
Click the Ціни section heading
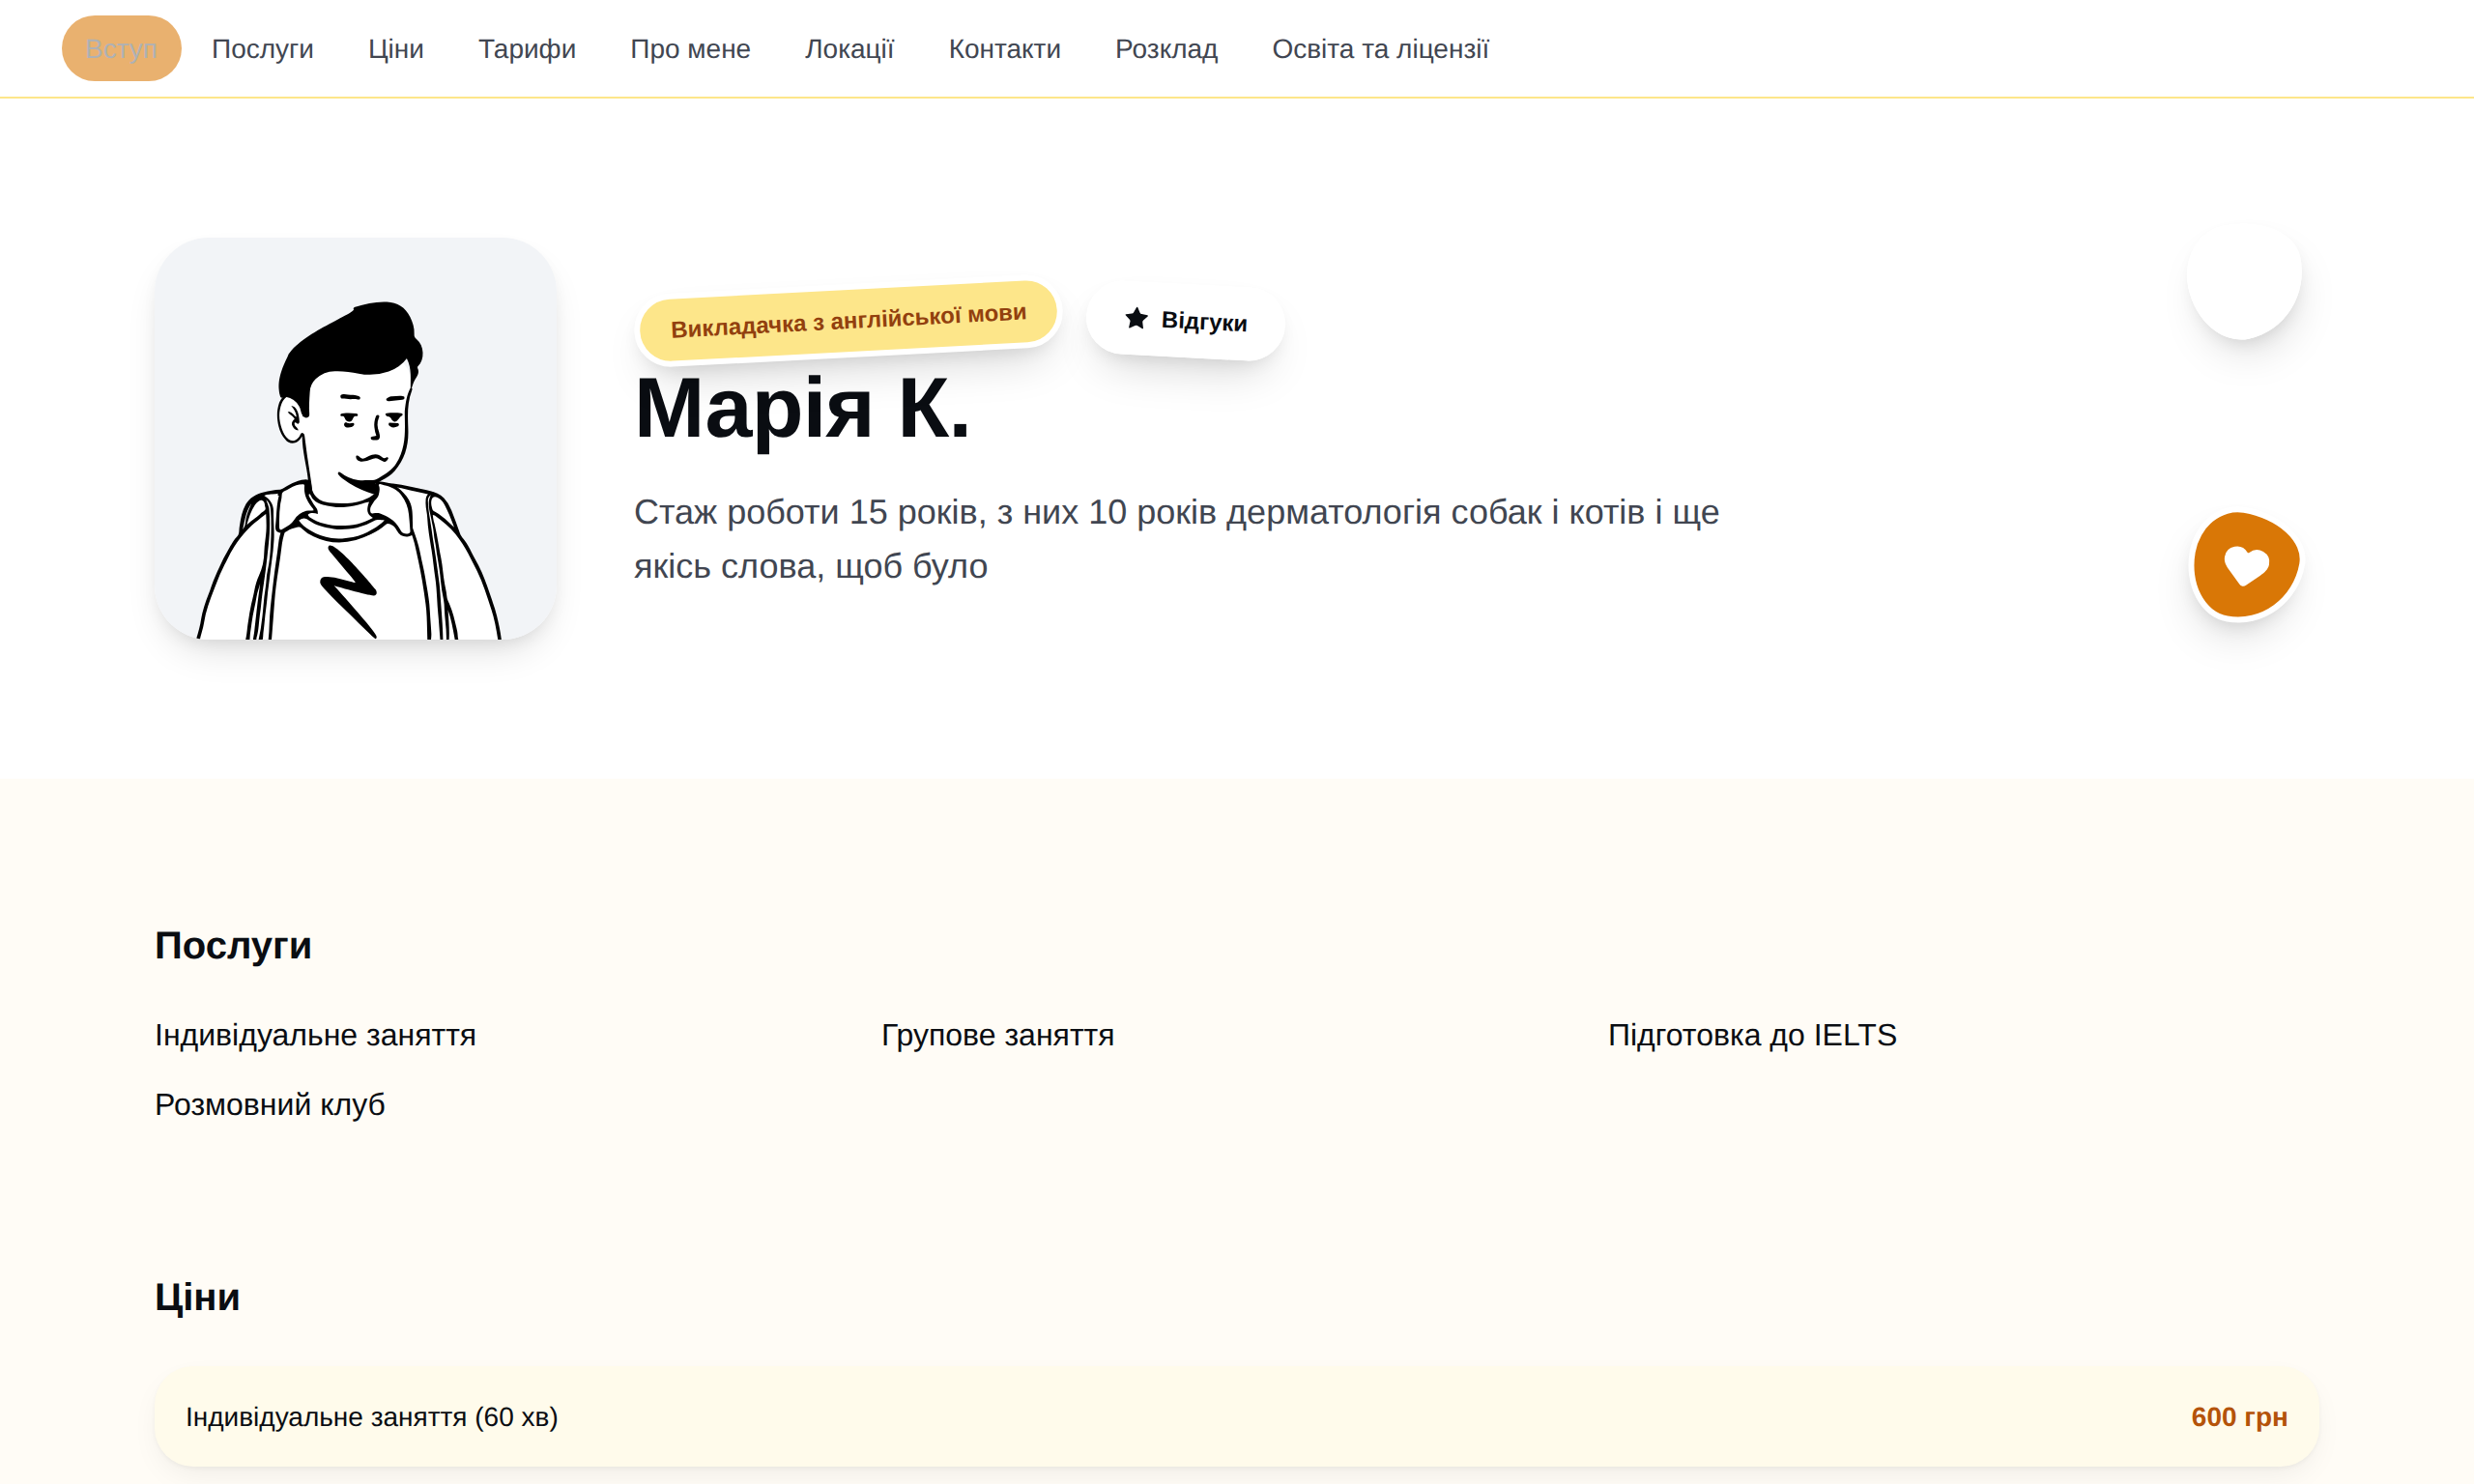point(197,1297)
